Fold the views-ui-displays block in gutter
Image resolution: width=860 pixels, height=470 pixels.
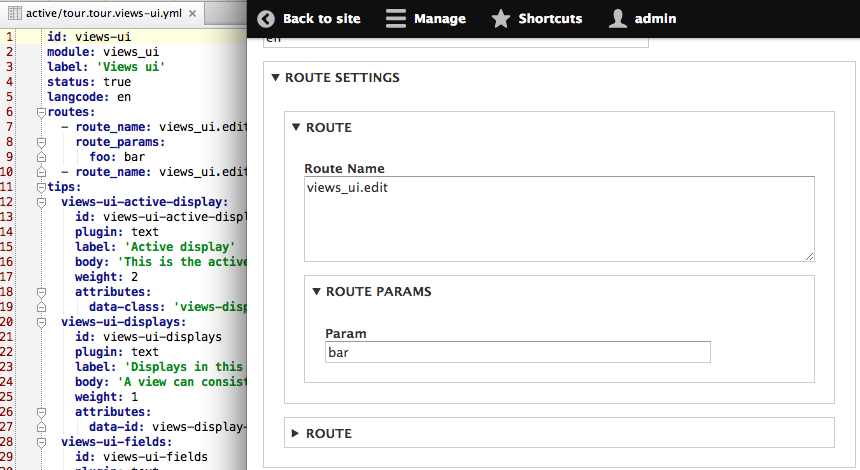(x=41, y=322)
